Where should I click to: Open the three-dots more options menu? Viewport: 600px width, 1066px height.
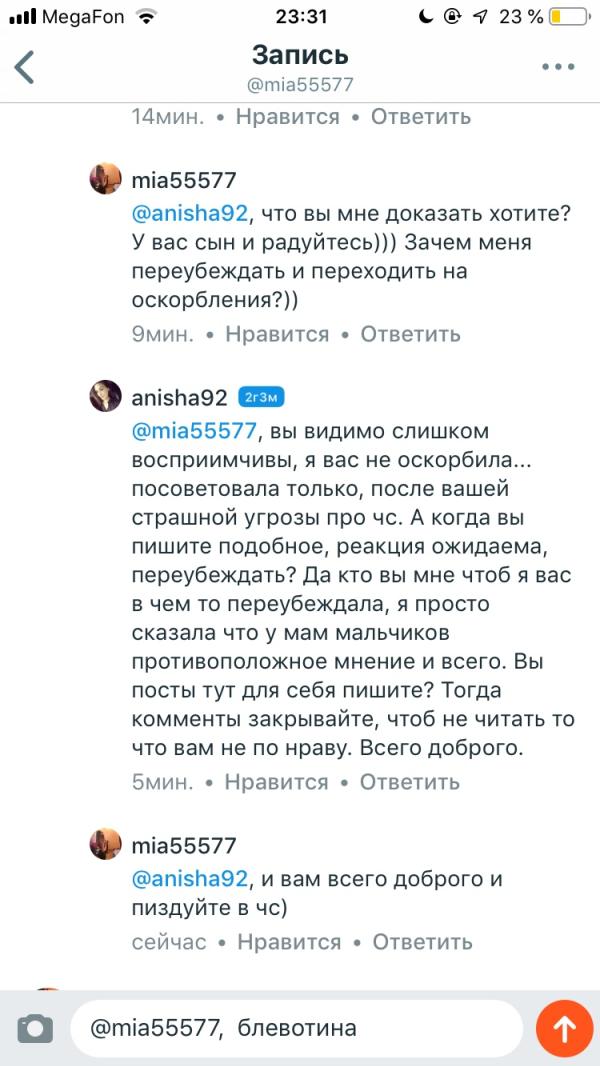click(558, 67)
